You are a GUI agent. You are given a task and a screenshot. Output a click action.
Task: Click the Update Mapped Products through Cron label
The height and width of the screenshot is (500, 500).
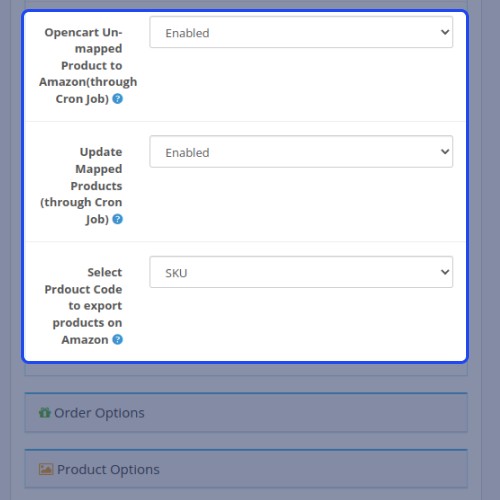pyautogui.click(x=81, y=185)
